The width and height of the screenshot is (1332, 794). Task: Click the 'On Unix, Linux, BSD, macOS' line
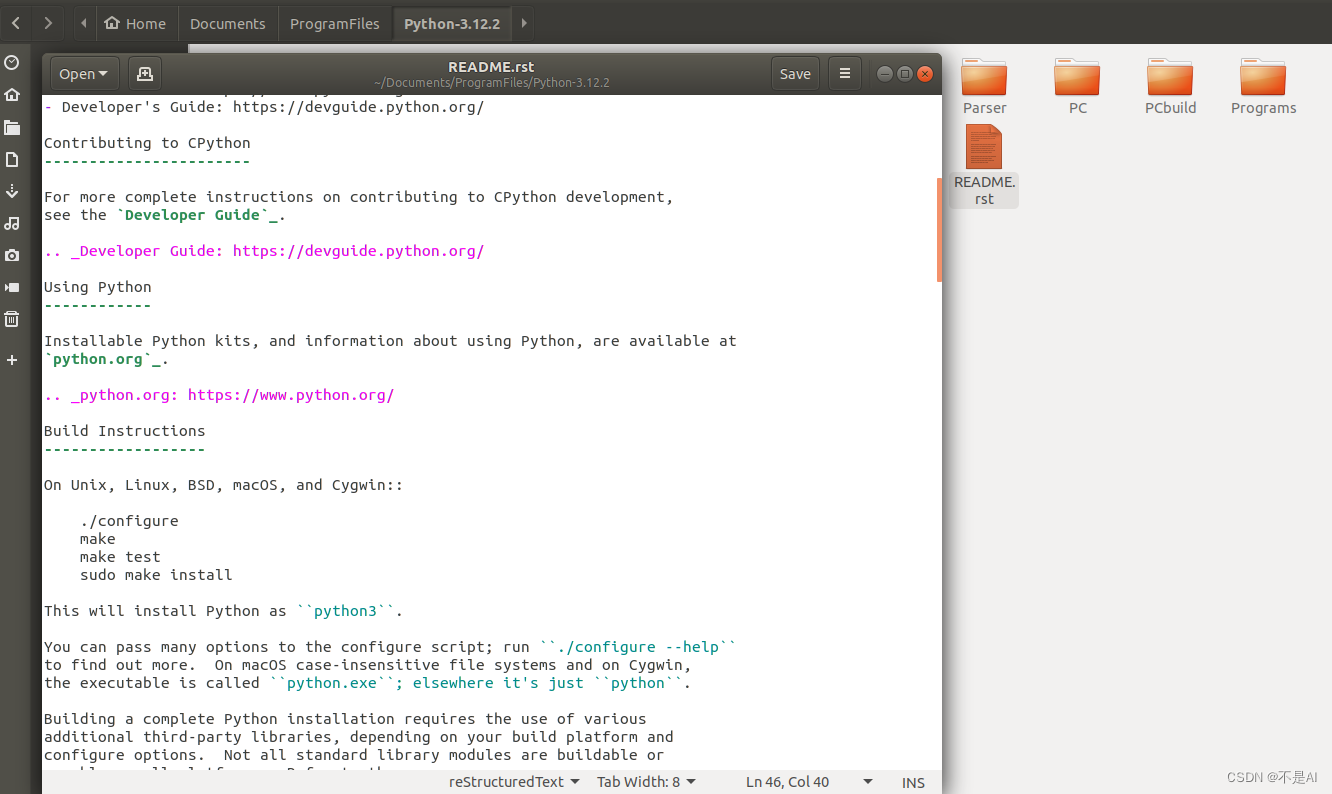[223, 485]
